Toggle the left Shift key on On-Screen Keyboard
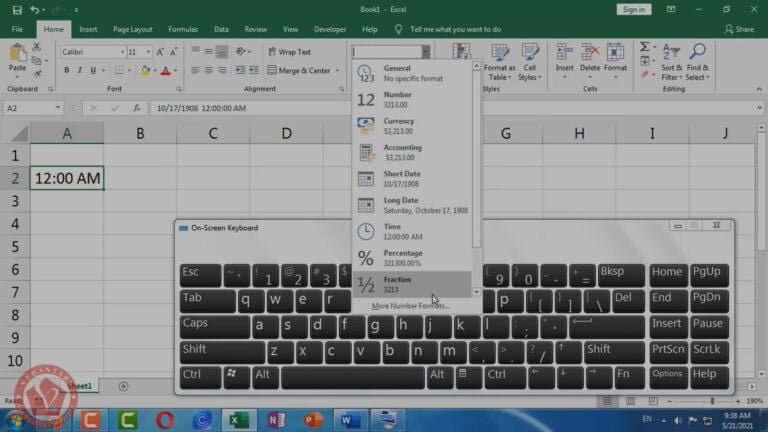768x432 pixels. [222, 352]
